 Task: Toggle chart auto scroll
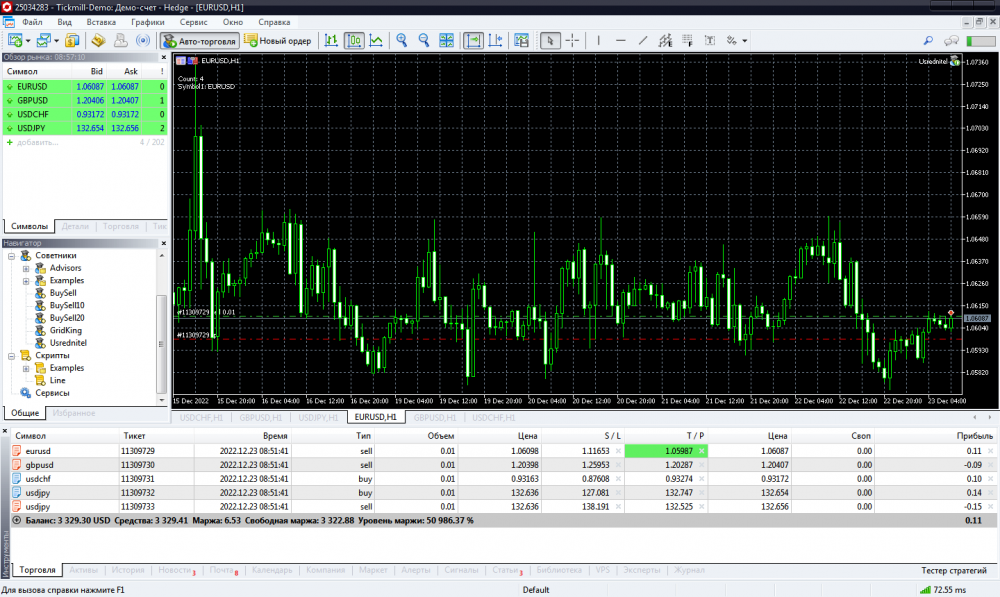[x=473, y=41]
